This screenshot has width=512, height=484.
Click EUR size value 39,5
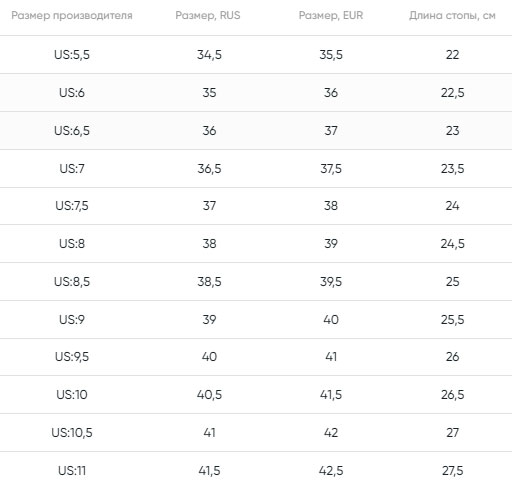(x=331, y=282)
